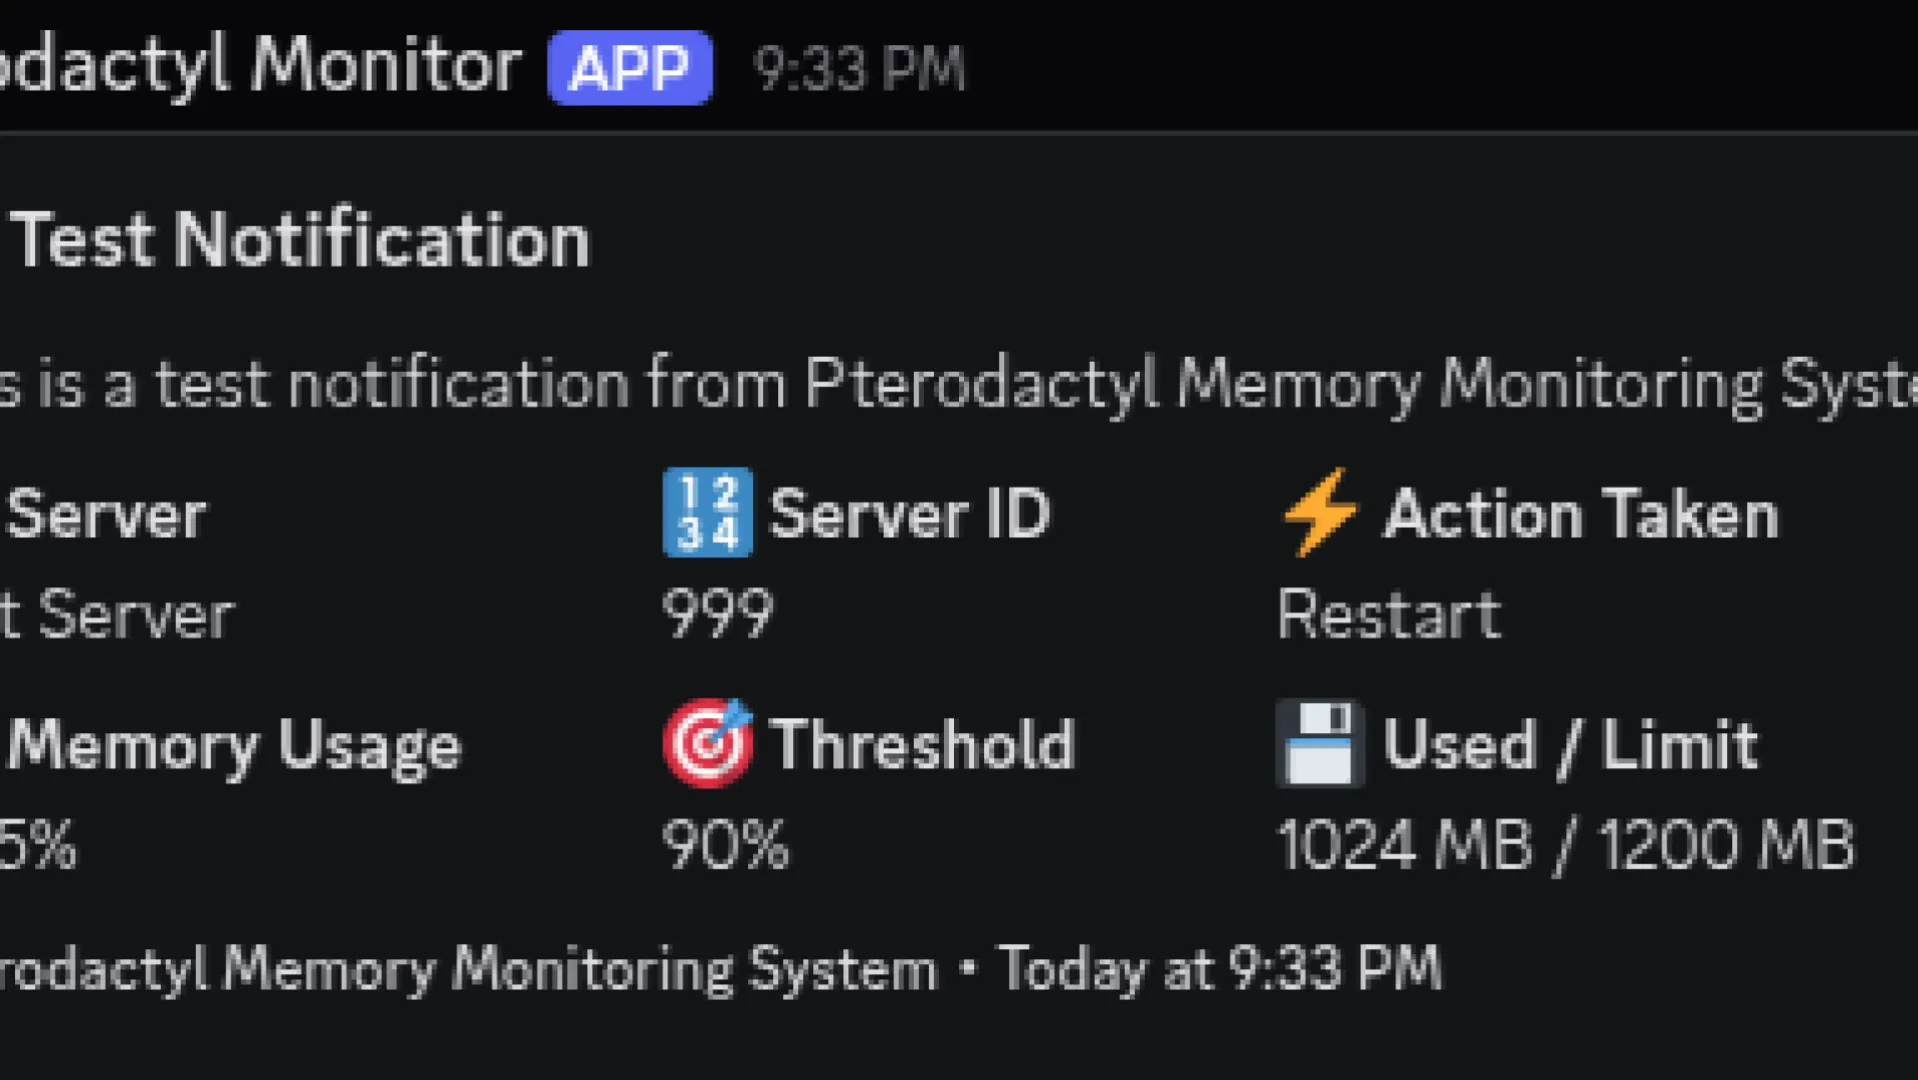Click the Server ID field label
This screenshot has width=1918, height=1080.
click(x=910, y=514)
